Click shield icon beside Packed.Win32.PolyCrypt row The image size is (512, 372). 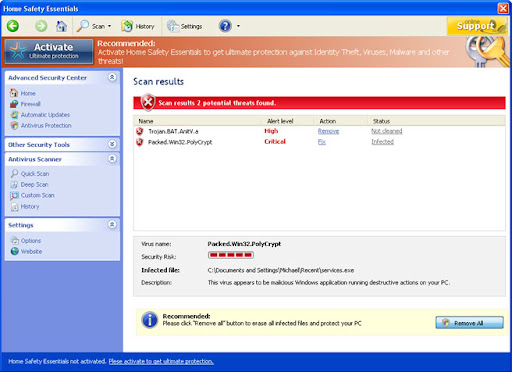(x=140, y=142)
